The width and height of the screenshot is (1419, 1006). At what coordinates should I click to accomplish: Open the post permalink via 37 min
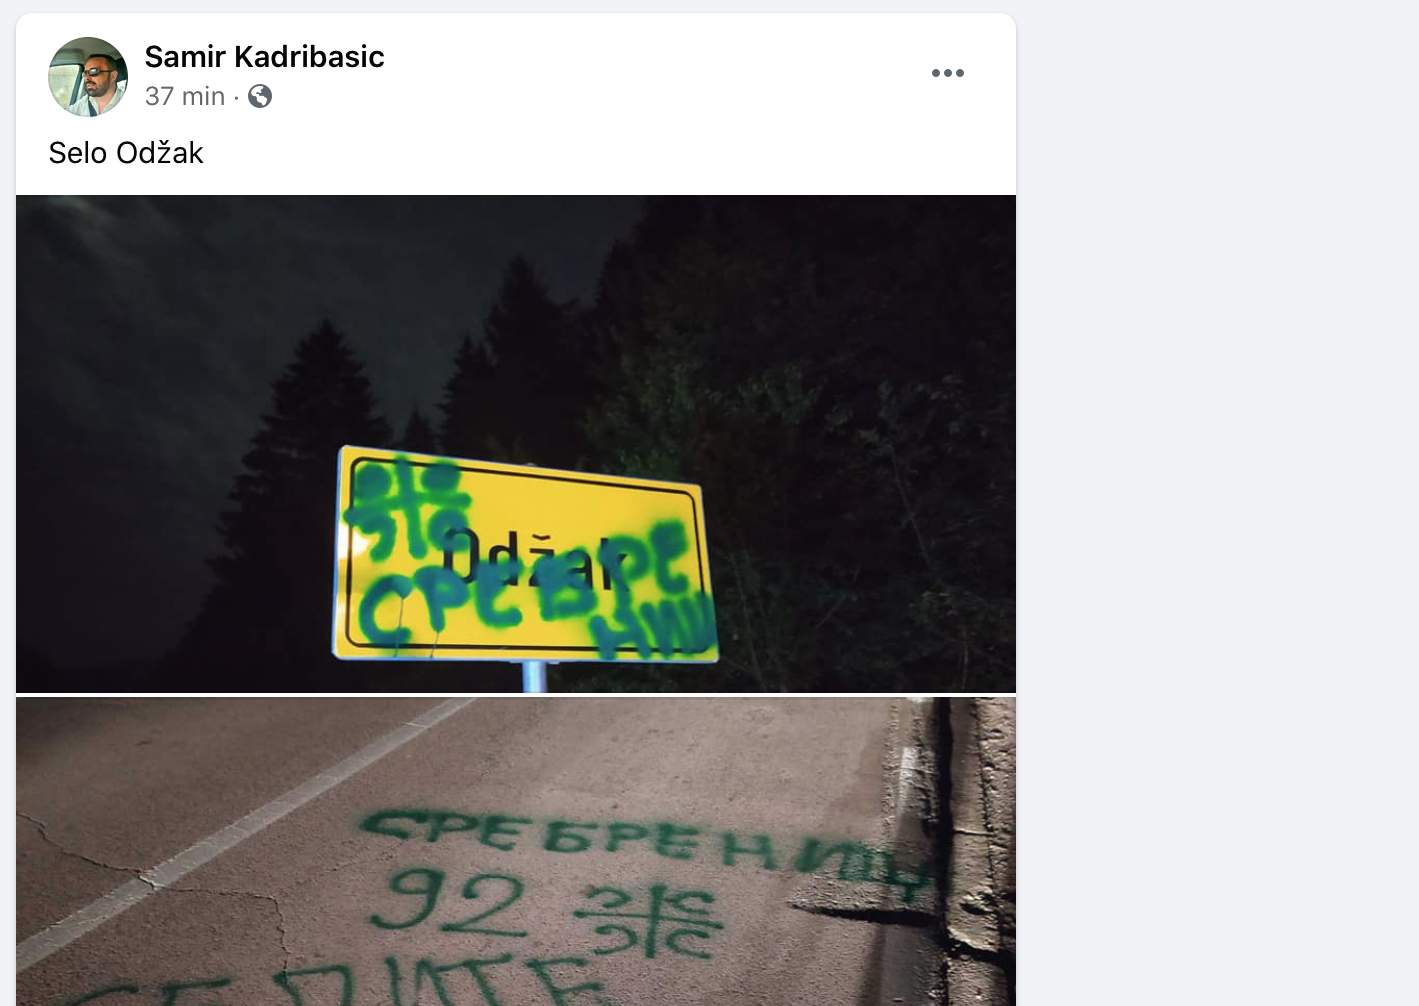click(185, 96)
